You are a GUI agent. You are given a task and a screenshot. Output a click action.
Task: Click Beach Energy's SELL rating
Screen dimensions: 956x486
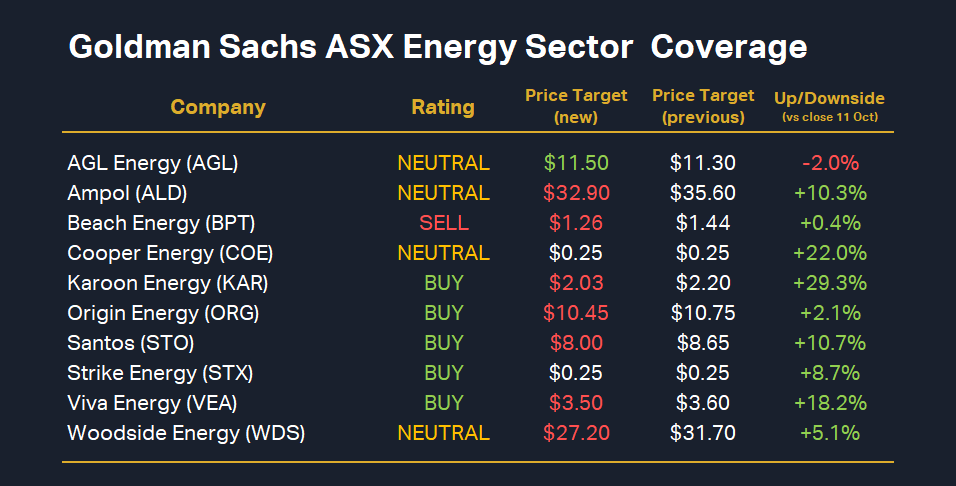444,223
